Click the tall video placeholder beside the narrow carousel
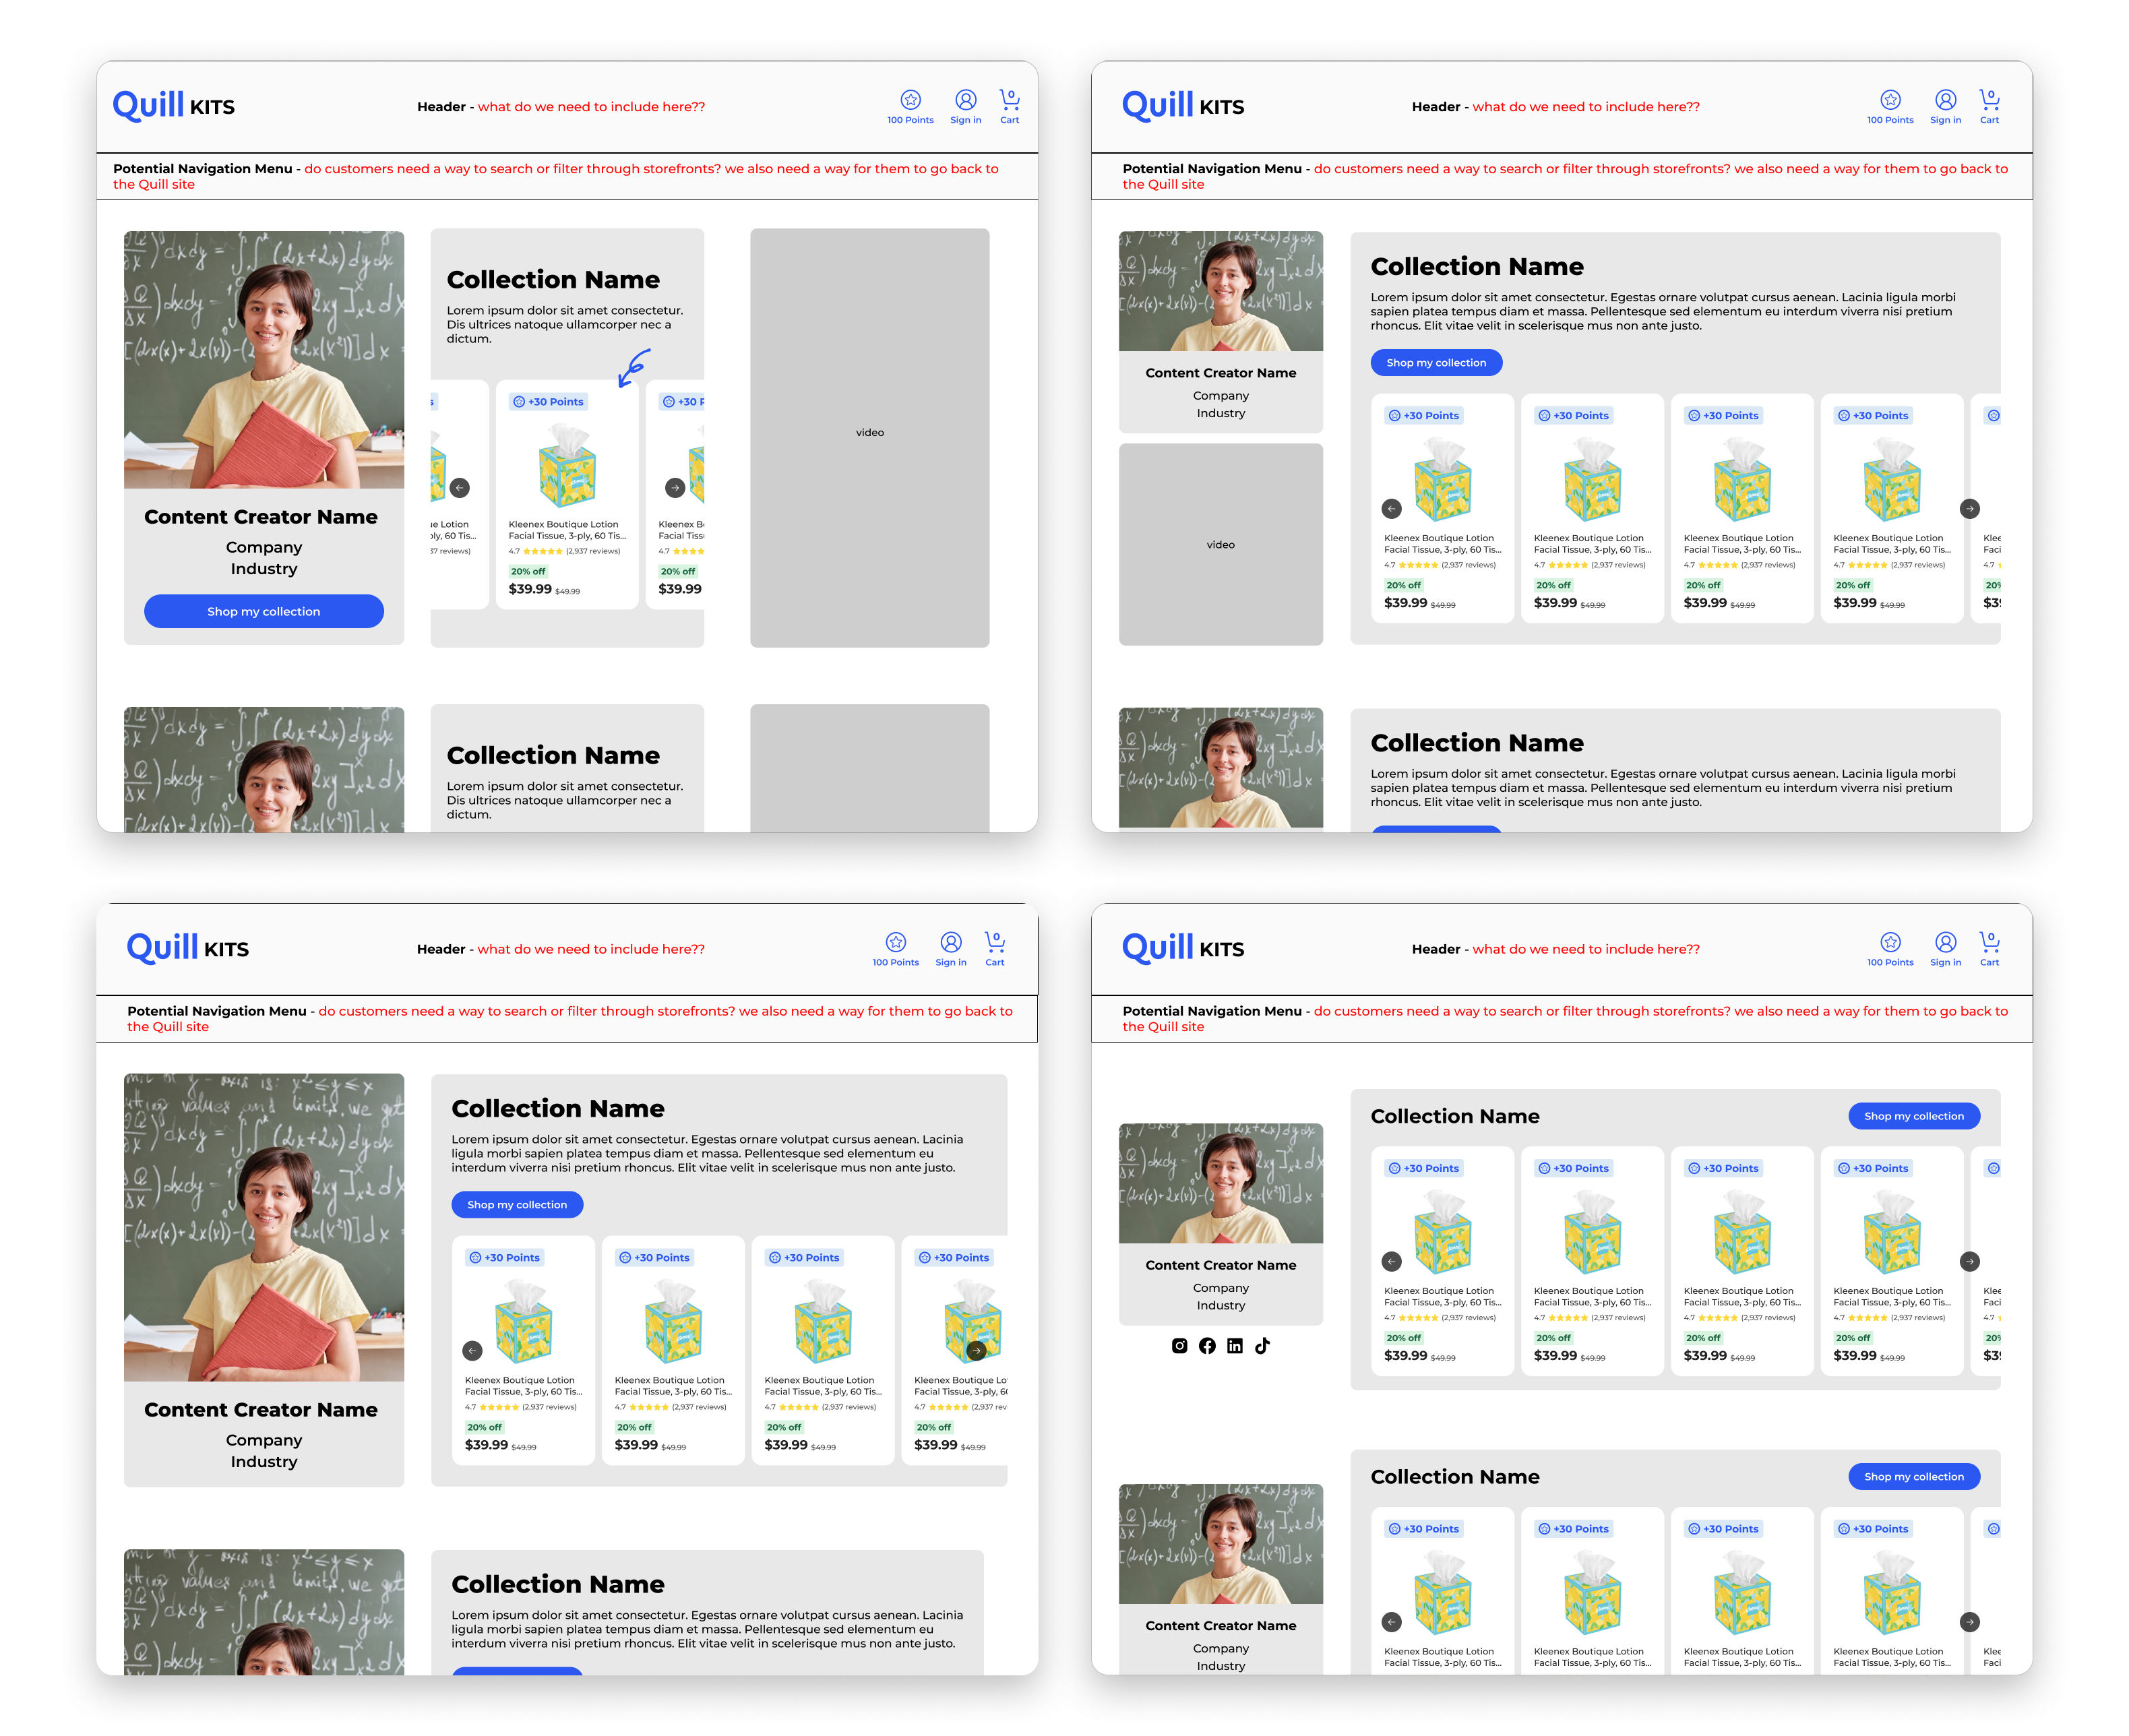The width and height of the screenshot is (2129, 1736). [869, 437]
